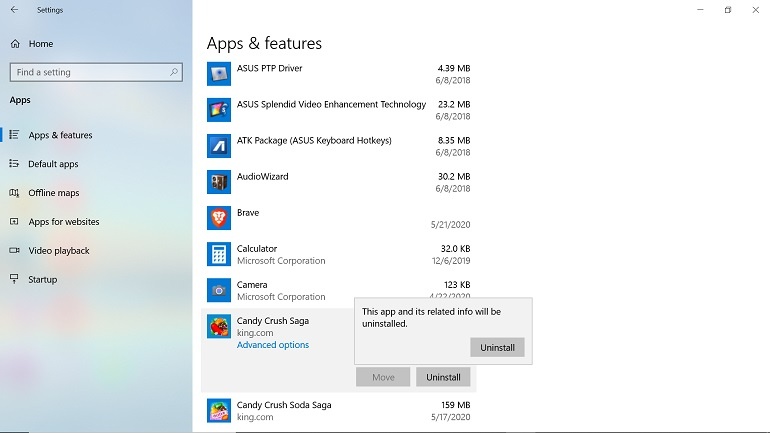Open the Startup apps section

click(x=43, y=280)
